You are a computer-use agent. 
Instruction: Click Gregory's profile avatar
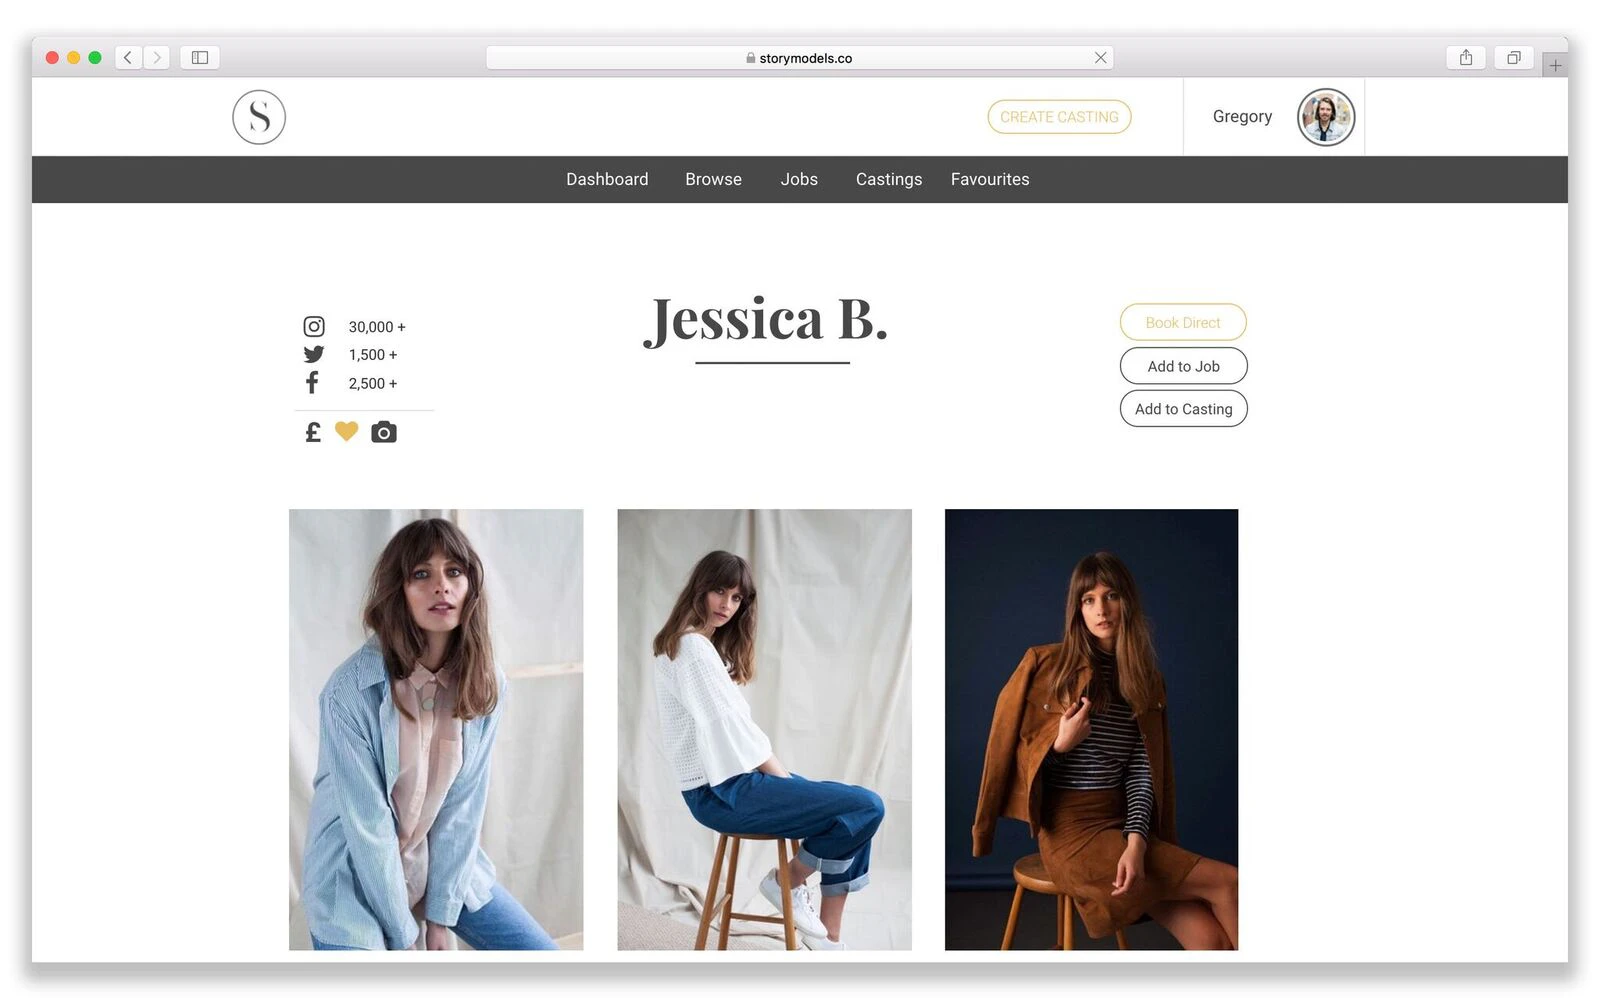click(1326, 117)
